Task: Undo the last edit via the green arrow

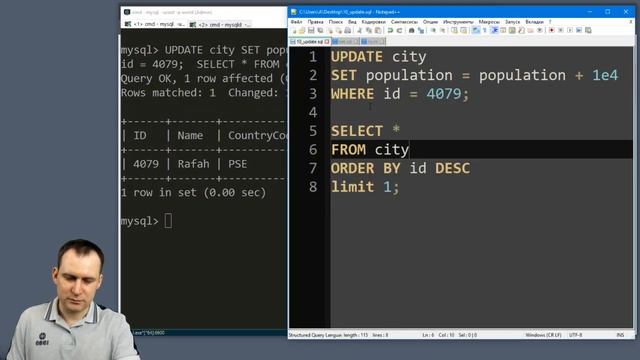Action: [390, 30]
